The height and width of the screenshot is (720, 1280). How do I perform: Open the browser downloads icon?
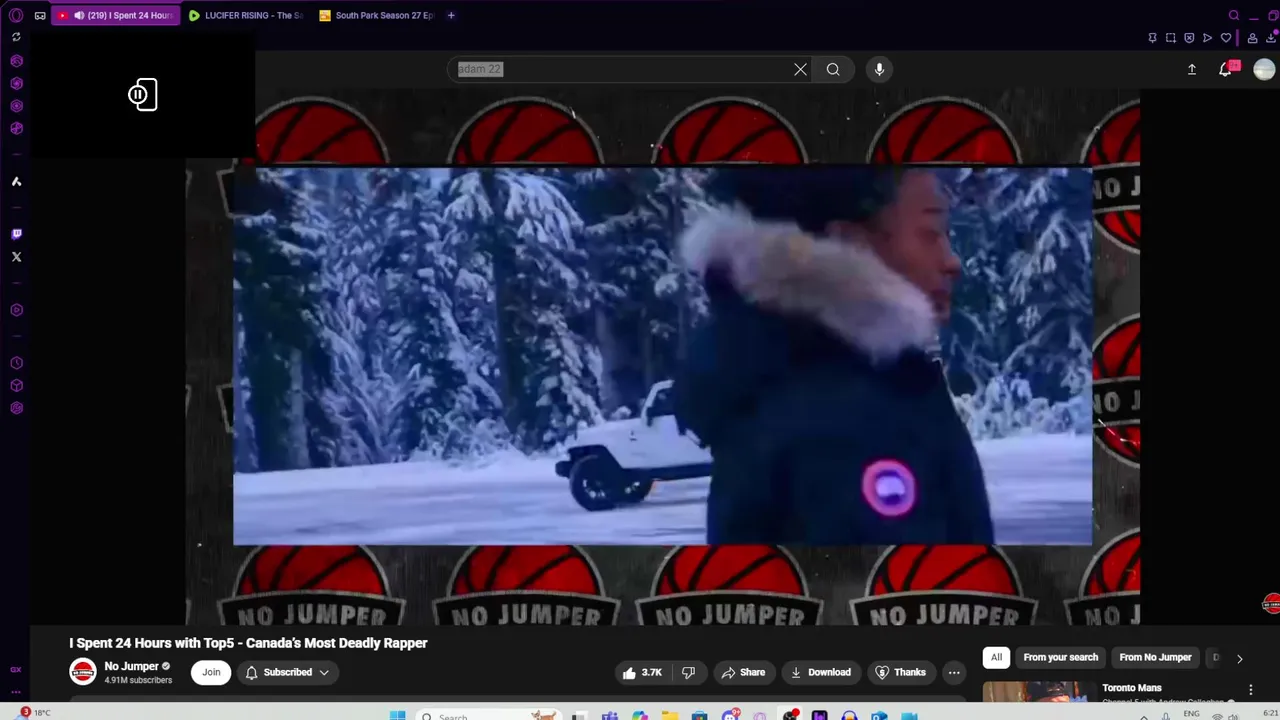coord(1270,38)
